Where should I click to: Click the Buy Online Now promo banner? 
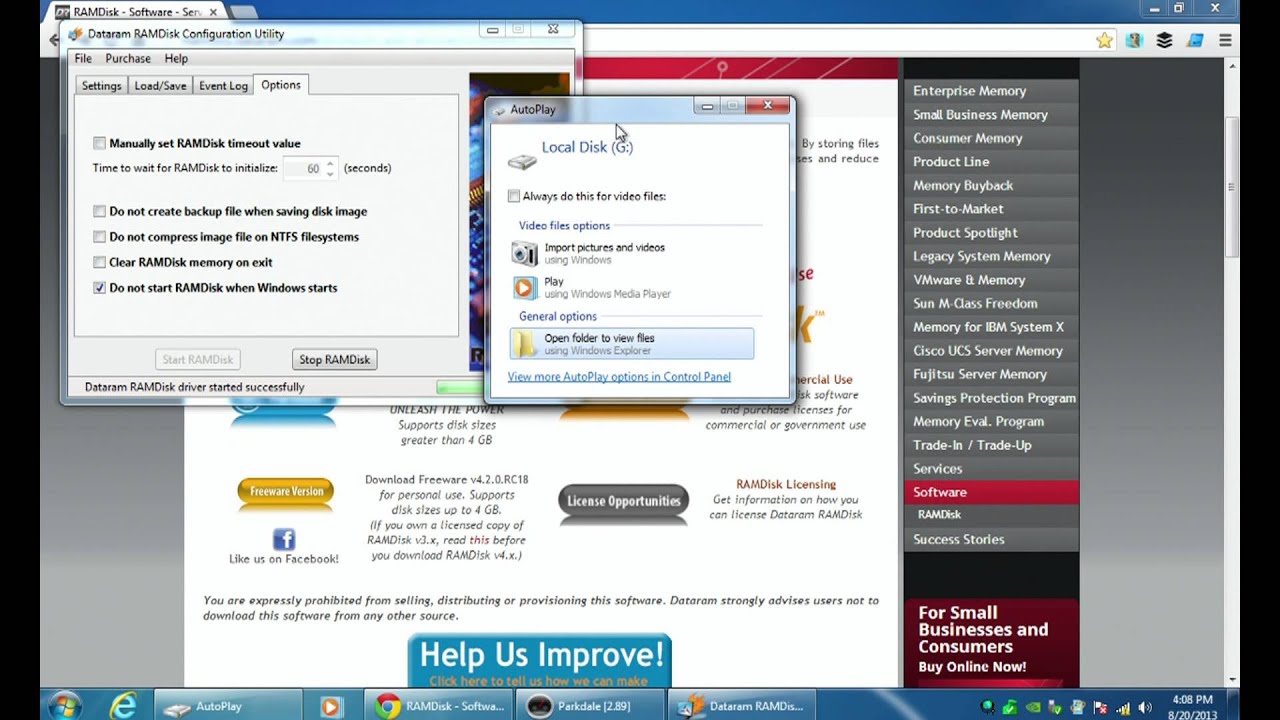pos(991,643)
